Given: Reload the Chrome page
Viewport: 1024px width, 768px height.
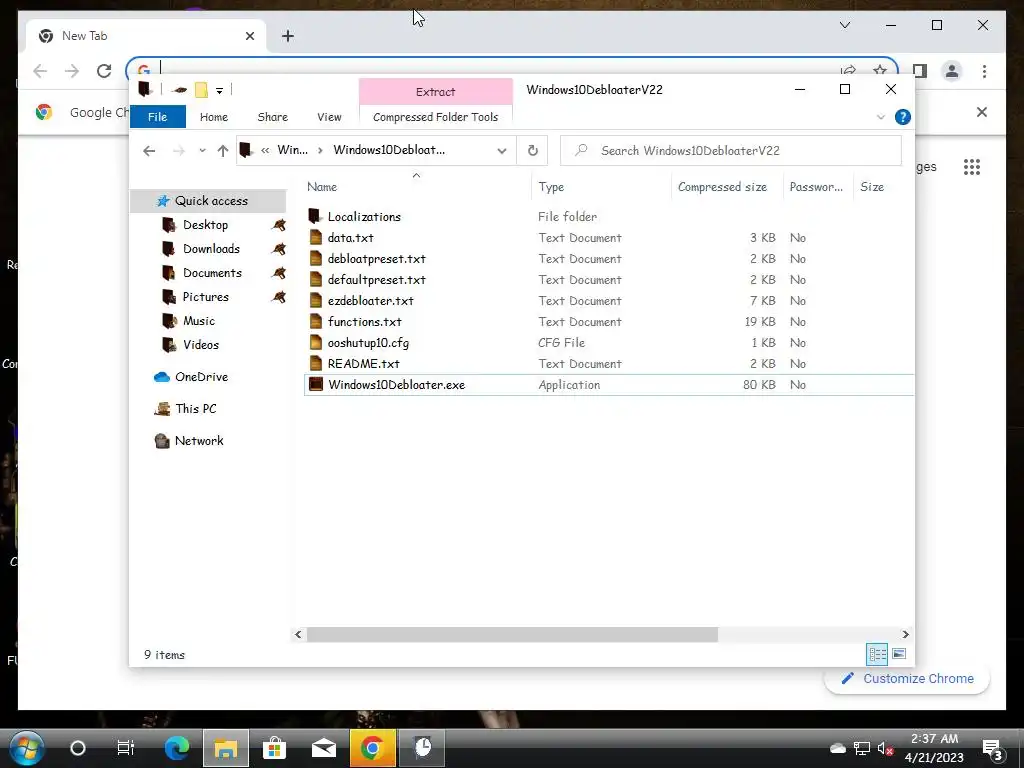Looking at the screenshot, I should coord(104,71).
